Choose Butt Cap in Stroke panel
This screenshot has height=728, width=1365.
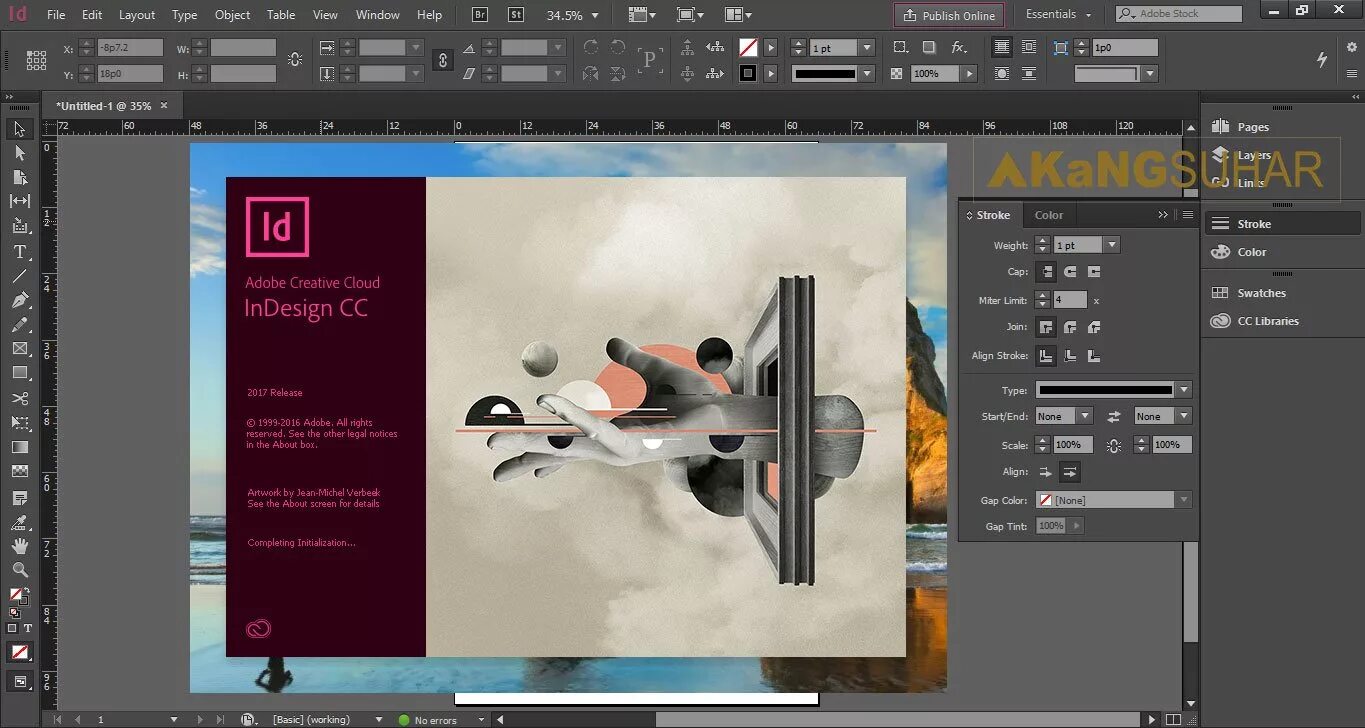(1046, 272)
